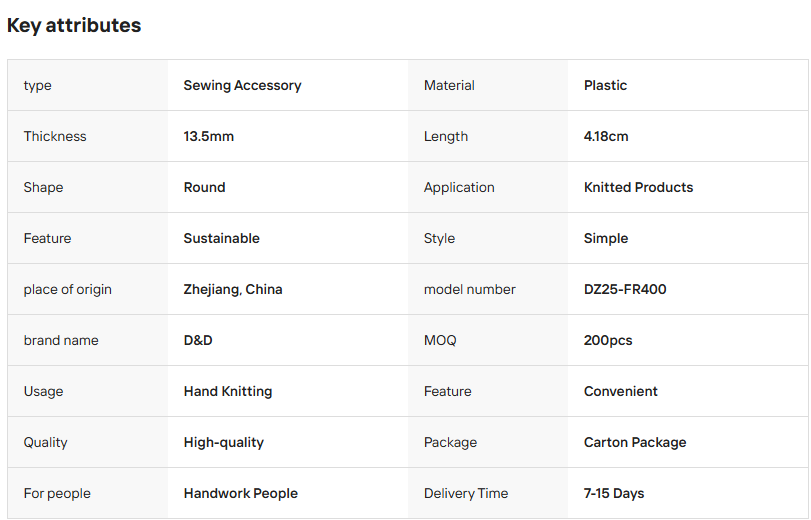Click the Key attributes heading
This screenshot has width=811, height=520.
pos(74,25)
